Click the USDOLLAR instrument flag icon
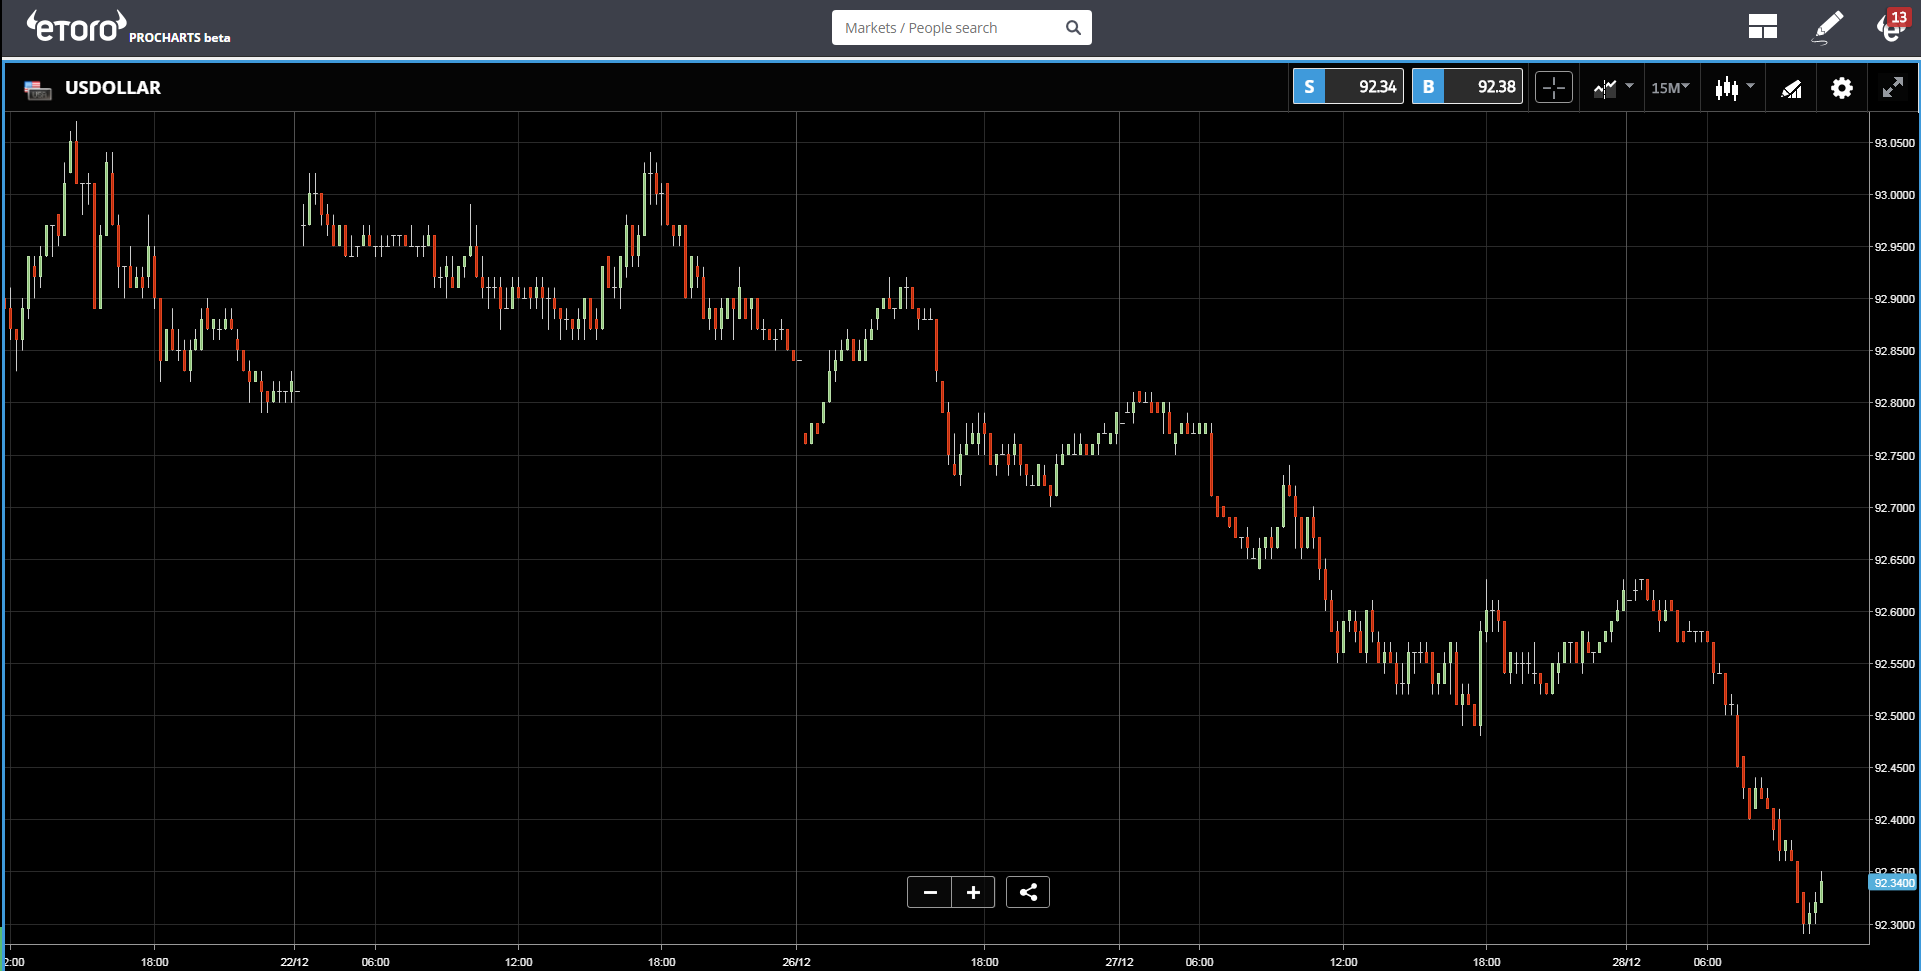Image resolution: width=1921 pixels, height=971 pixels. [38, 90]
